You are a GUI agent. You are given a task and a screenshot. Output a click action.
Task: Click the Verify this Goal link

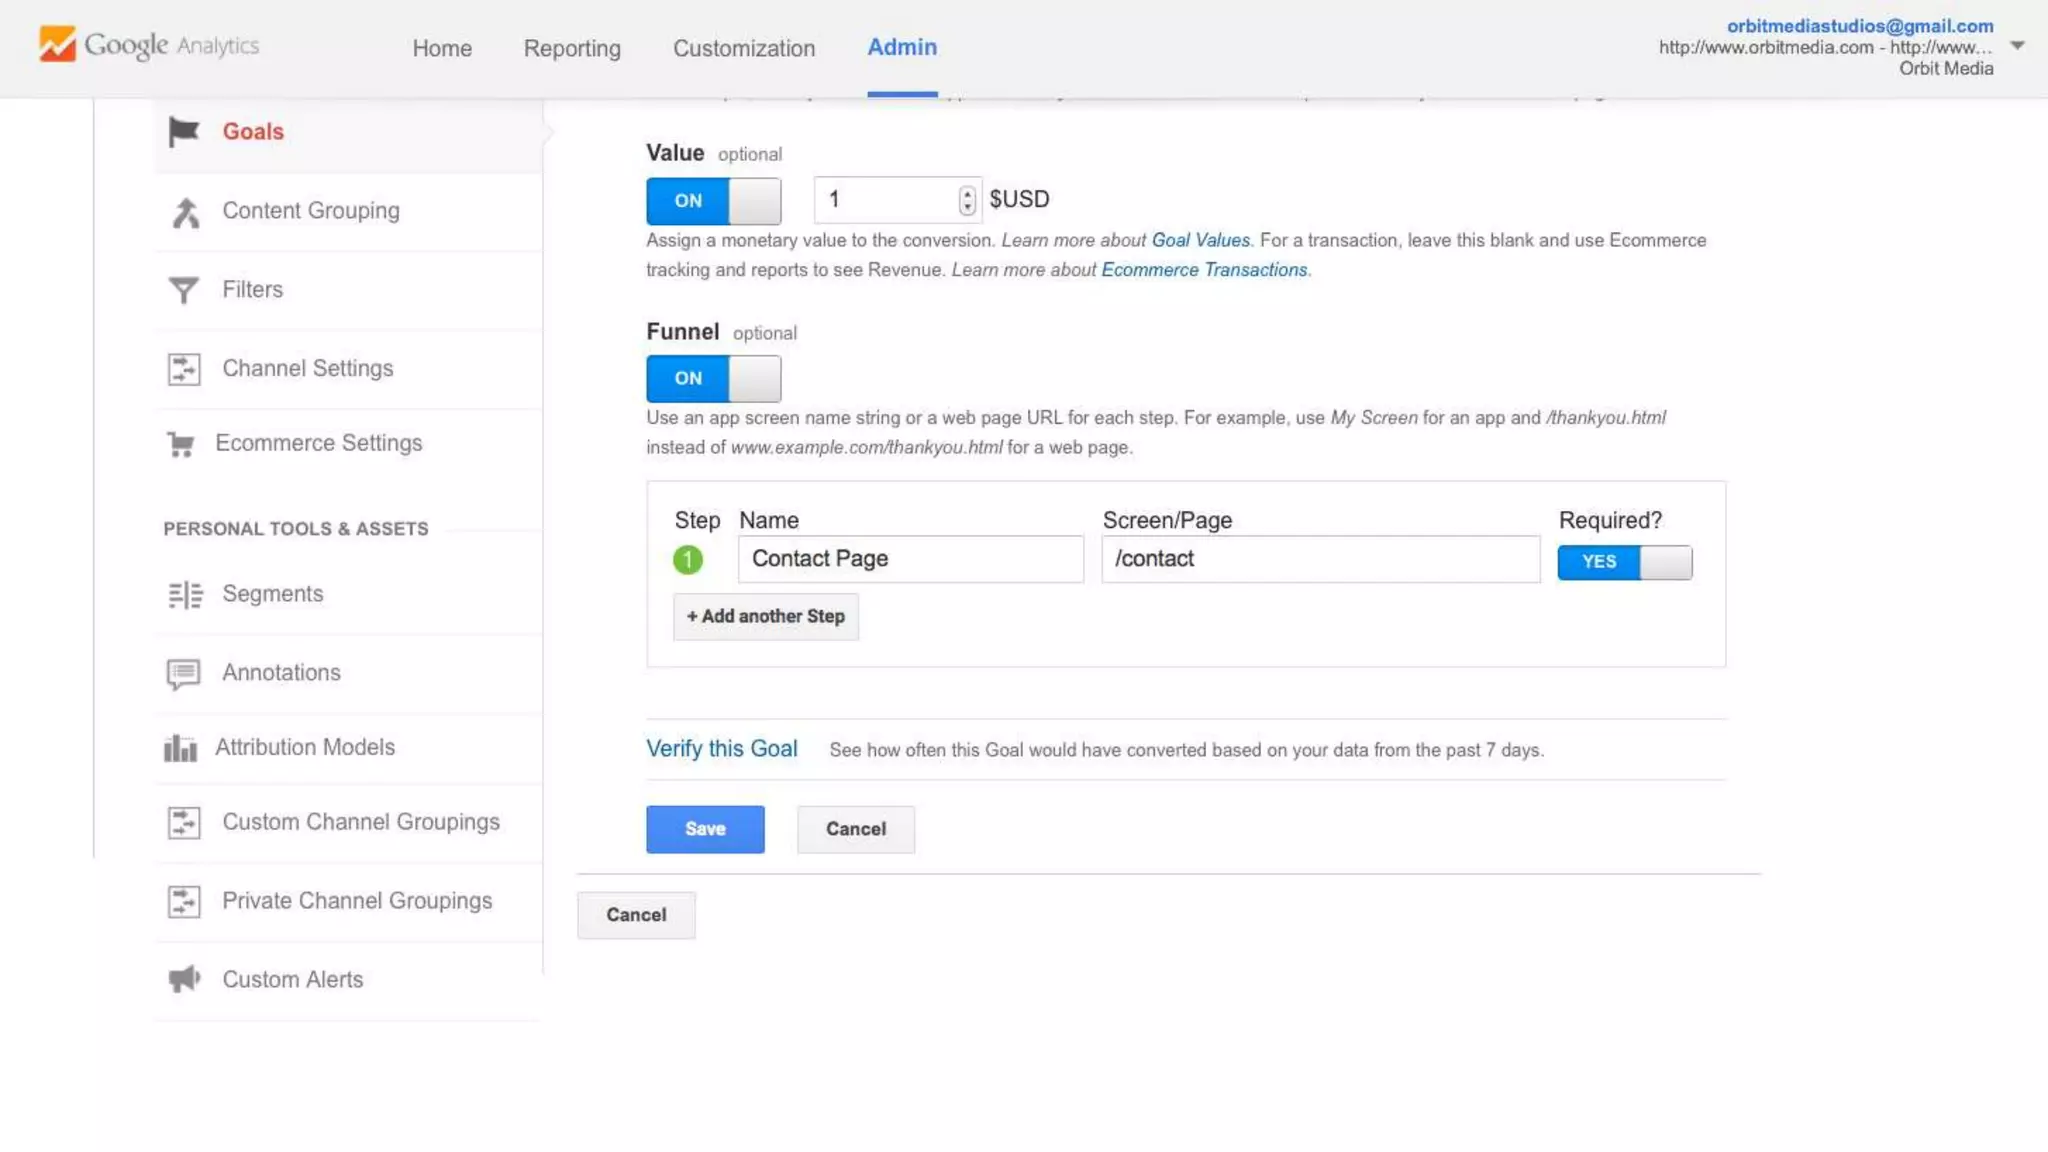(721, 749)
